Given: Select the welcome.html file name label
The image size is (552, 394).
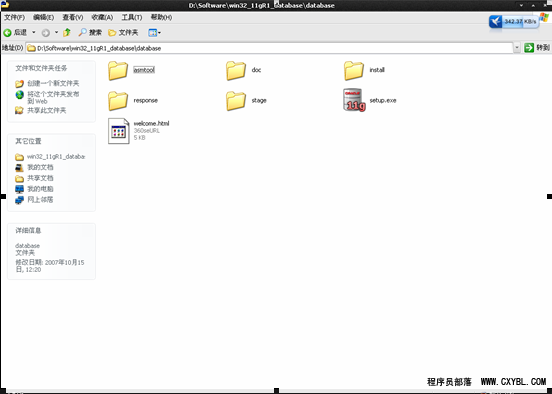Looking at the screenshot, I should pyautogui.click(x=151, y=123).
